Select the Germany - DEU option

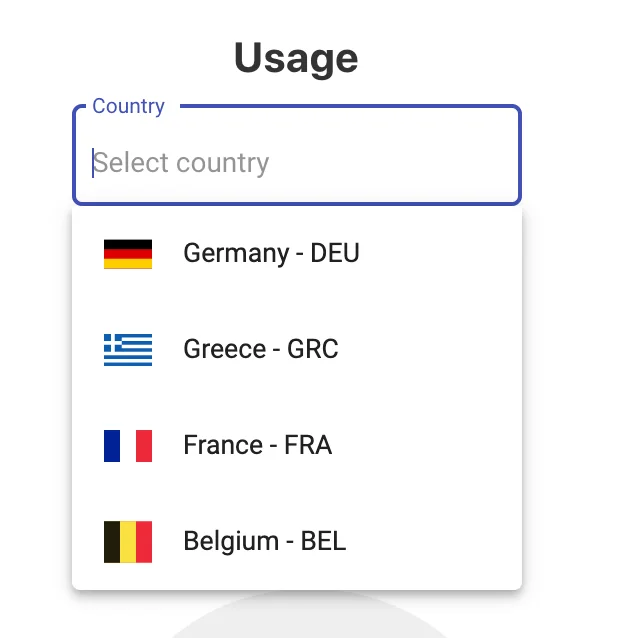point(297,254)
